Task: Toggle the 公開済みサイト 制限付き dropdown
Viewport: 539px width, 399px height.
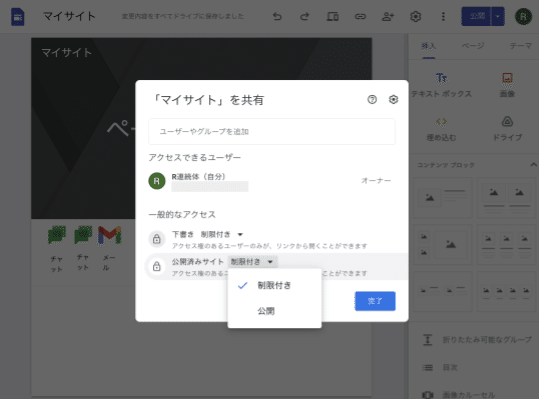Action: [252, 262]
